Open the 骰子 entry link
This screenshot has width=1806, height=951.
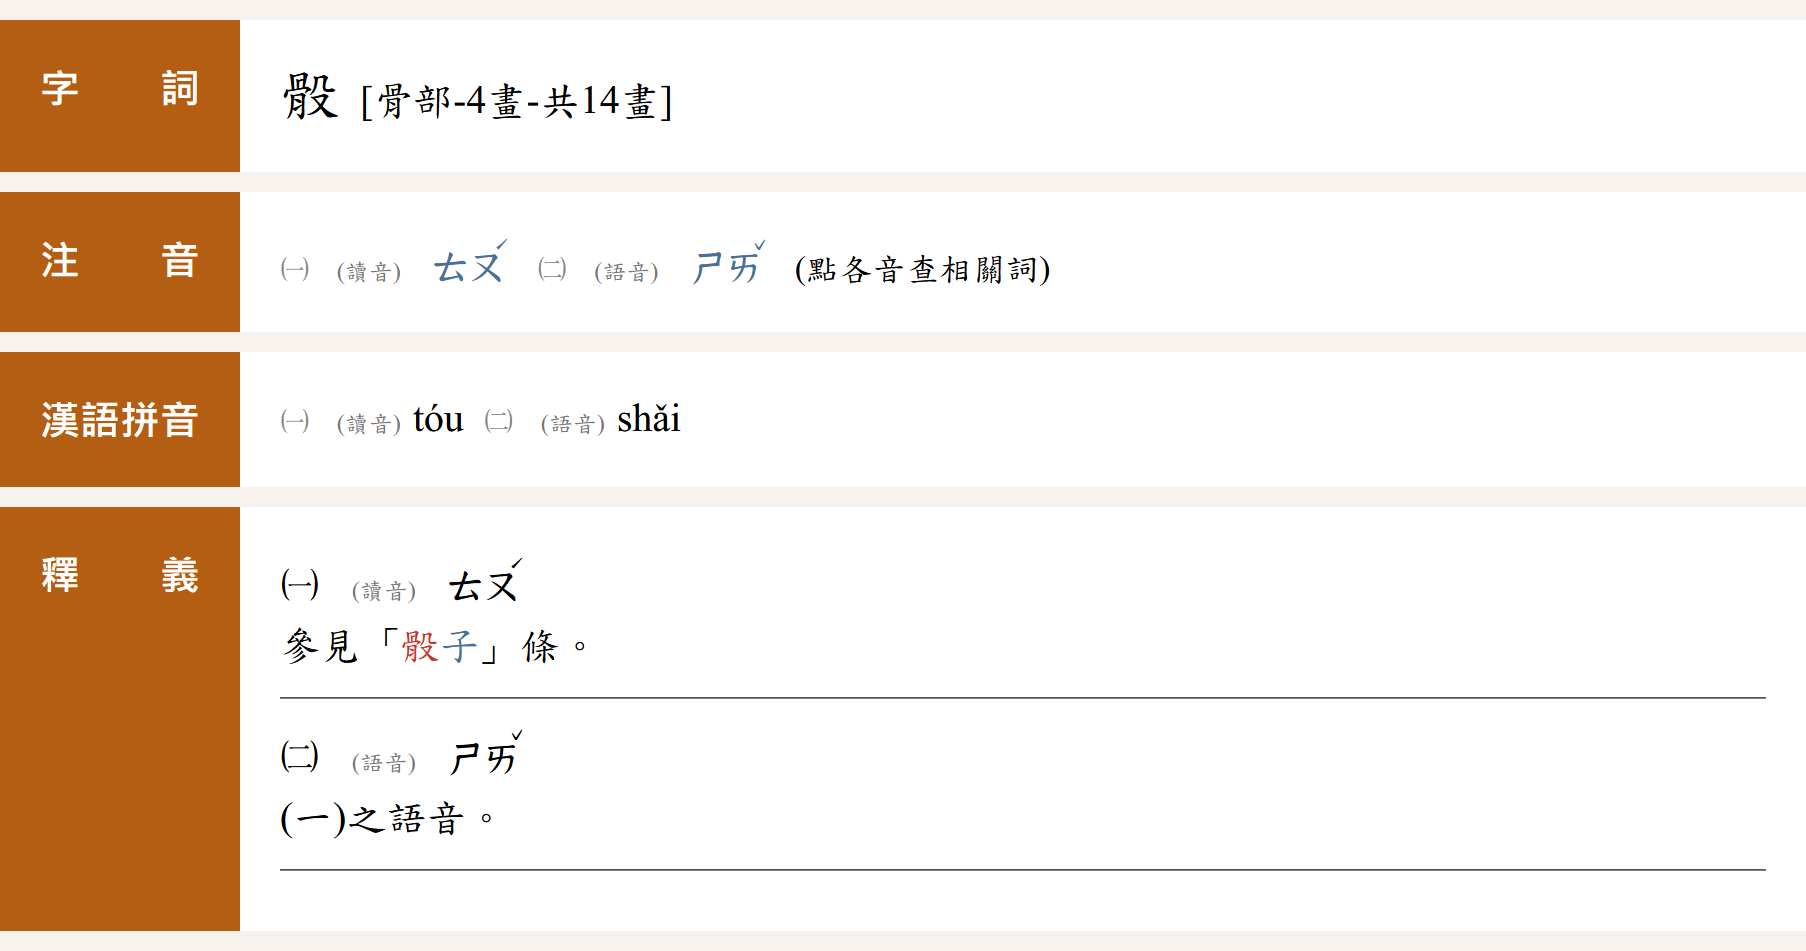click(439, 647)
